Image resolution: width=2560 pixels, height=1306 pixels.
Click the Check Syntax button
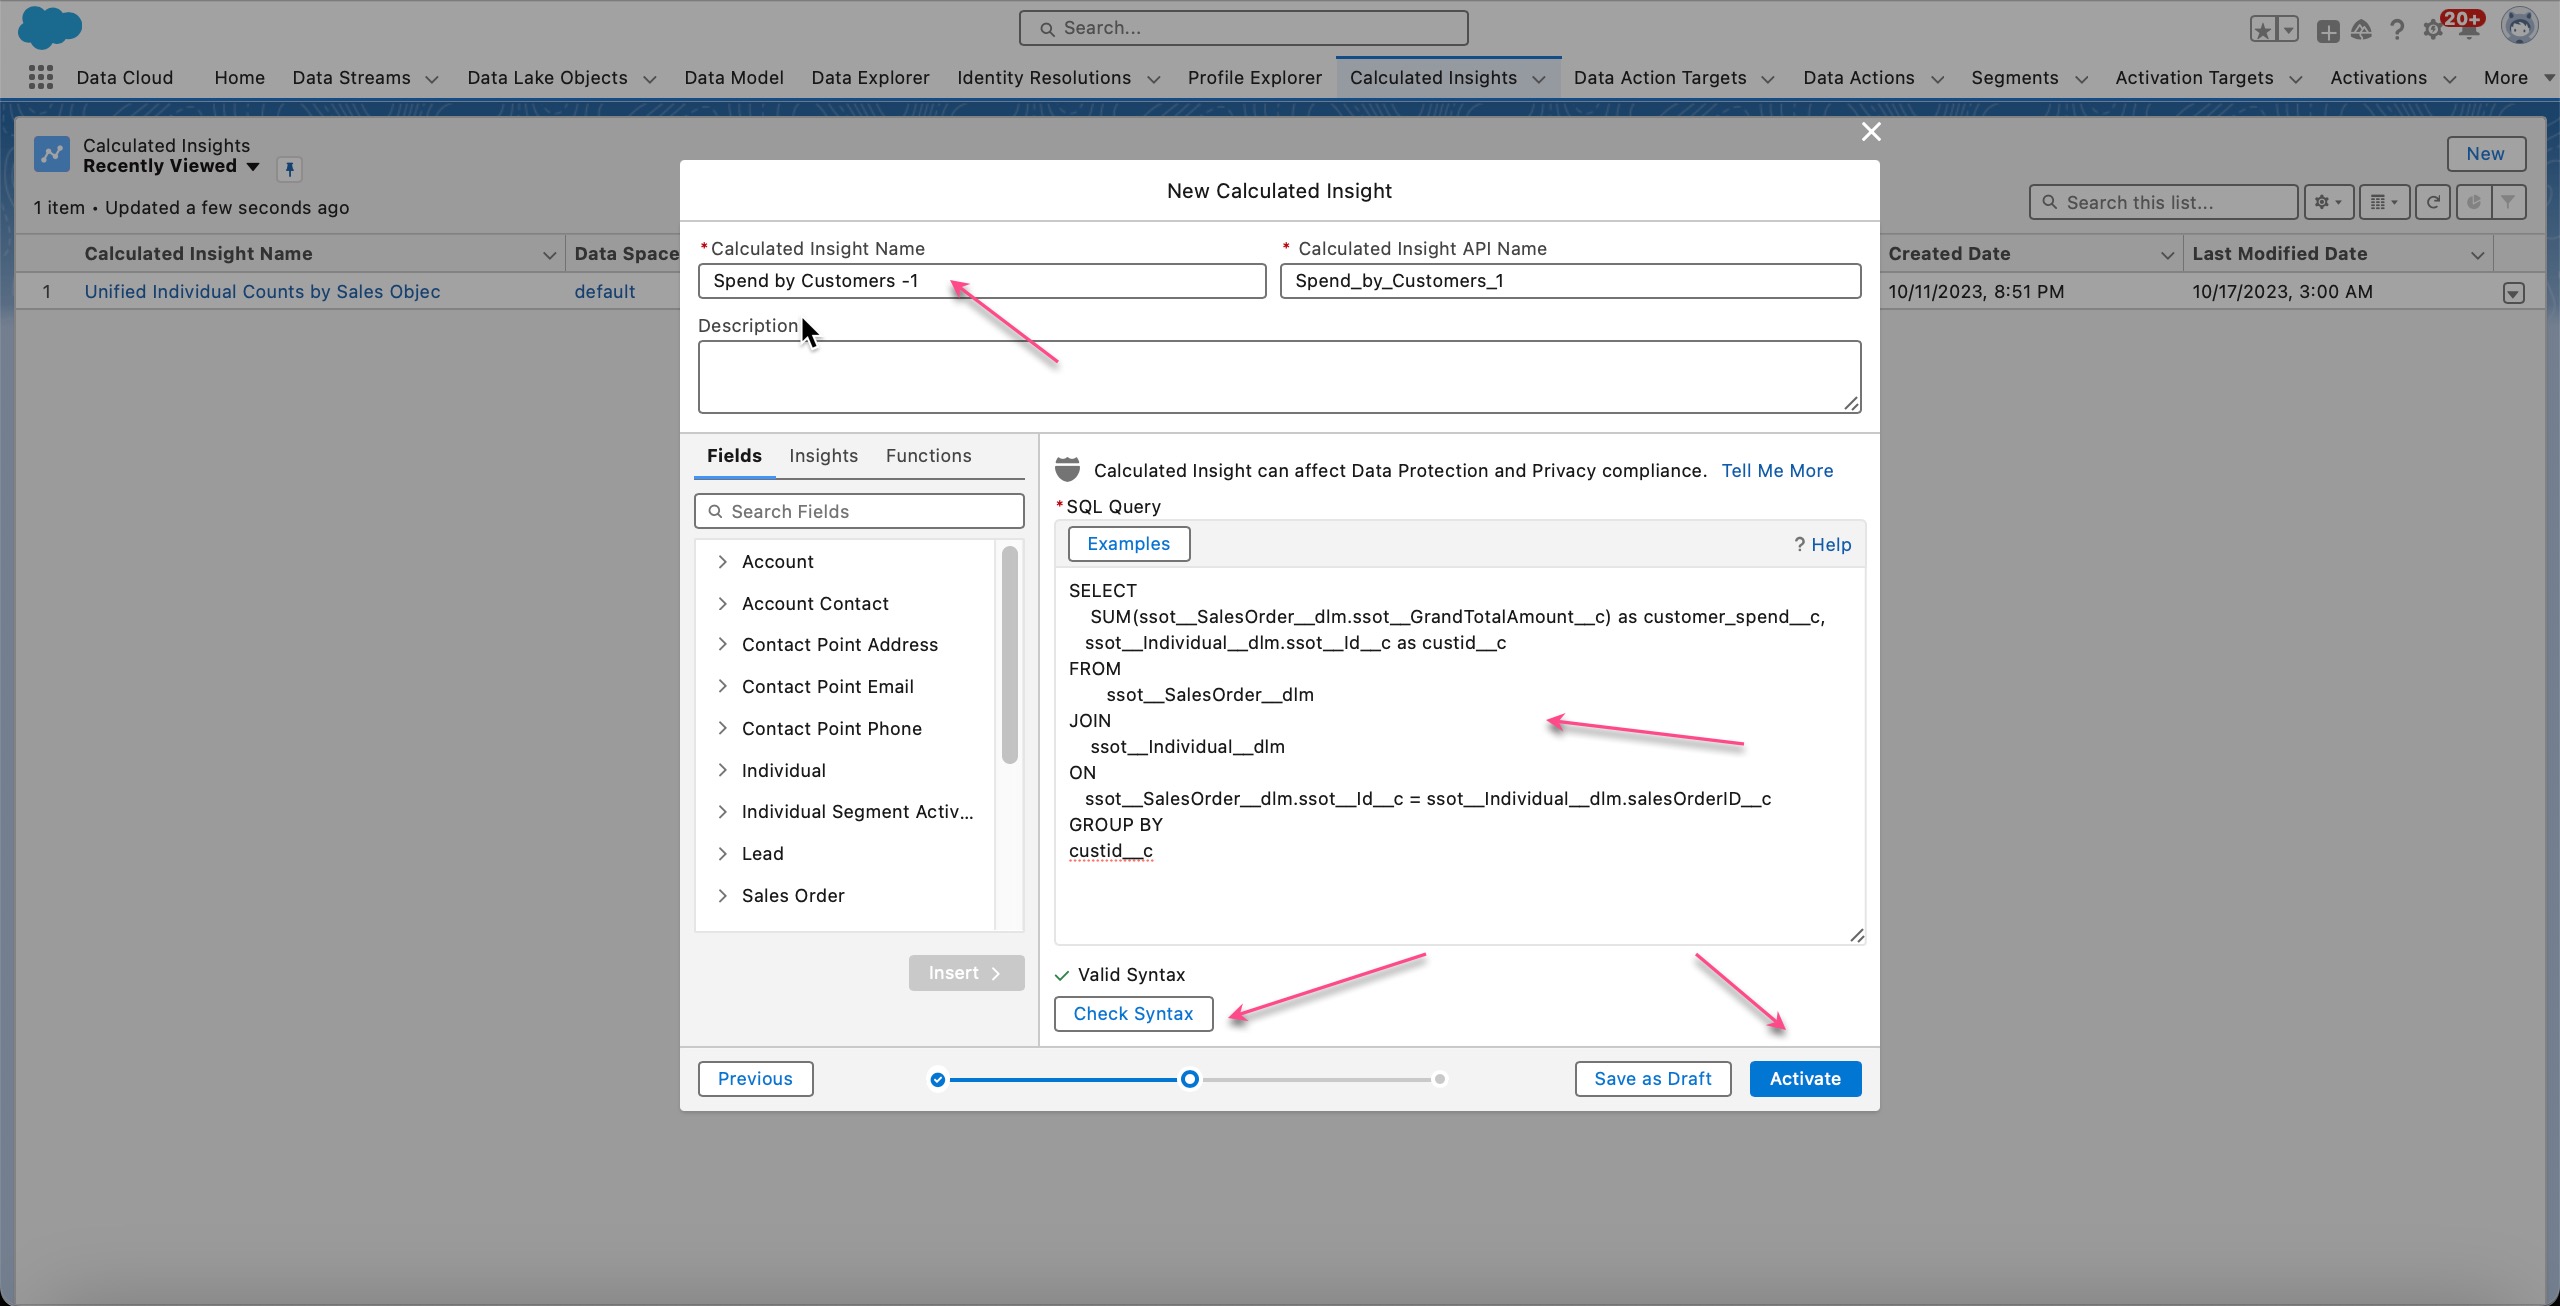[1133, 1014]
